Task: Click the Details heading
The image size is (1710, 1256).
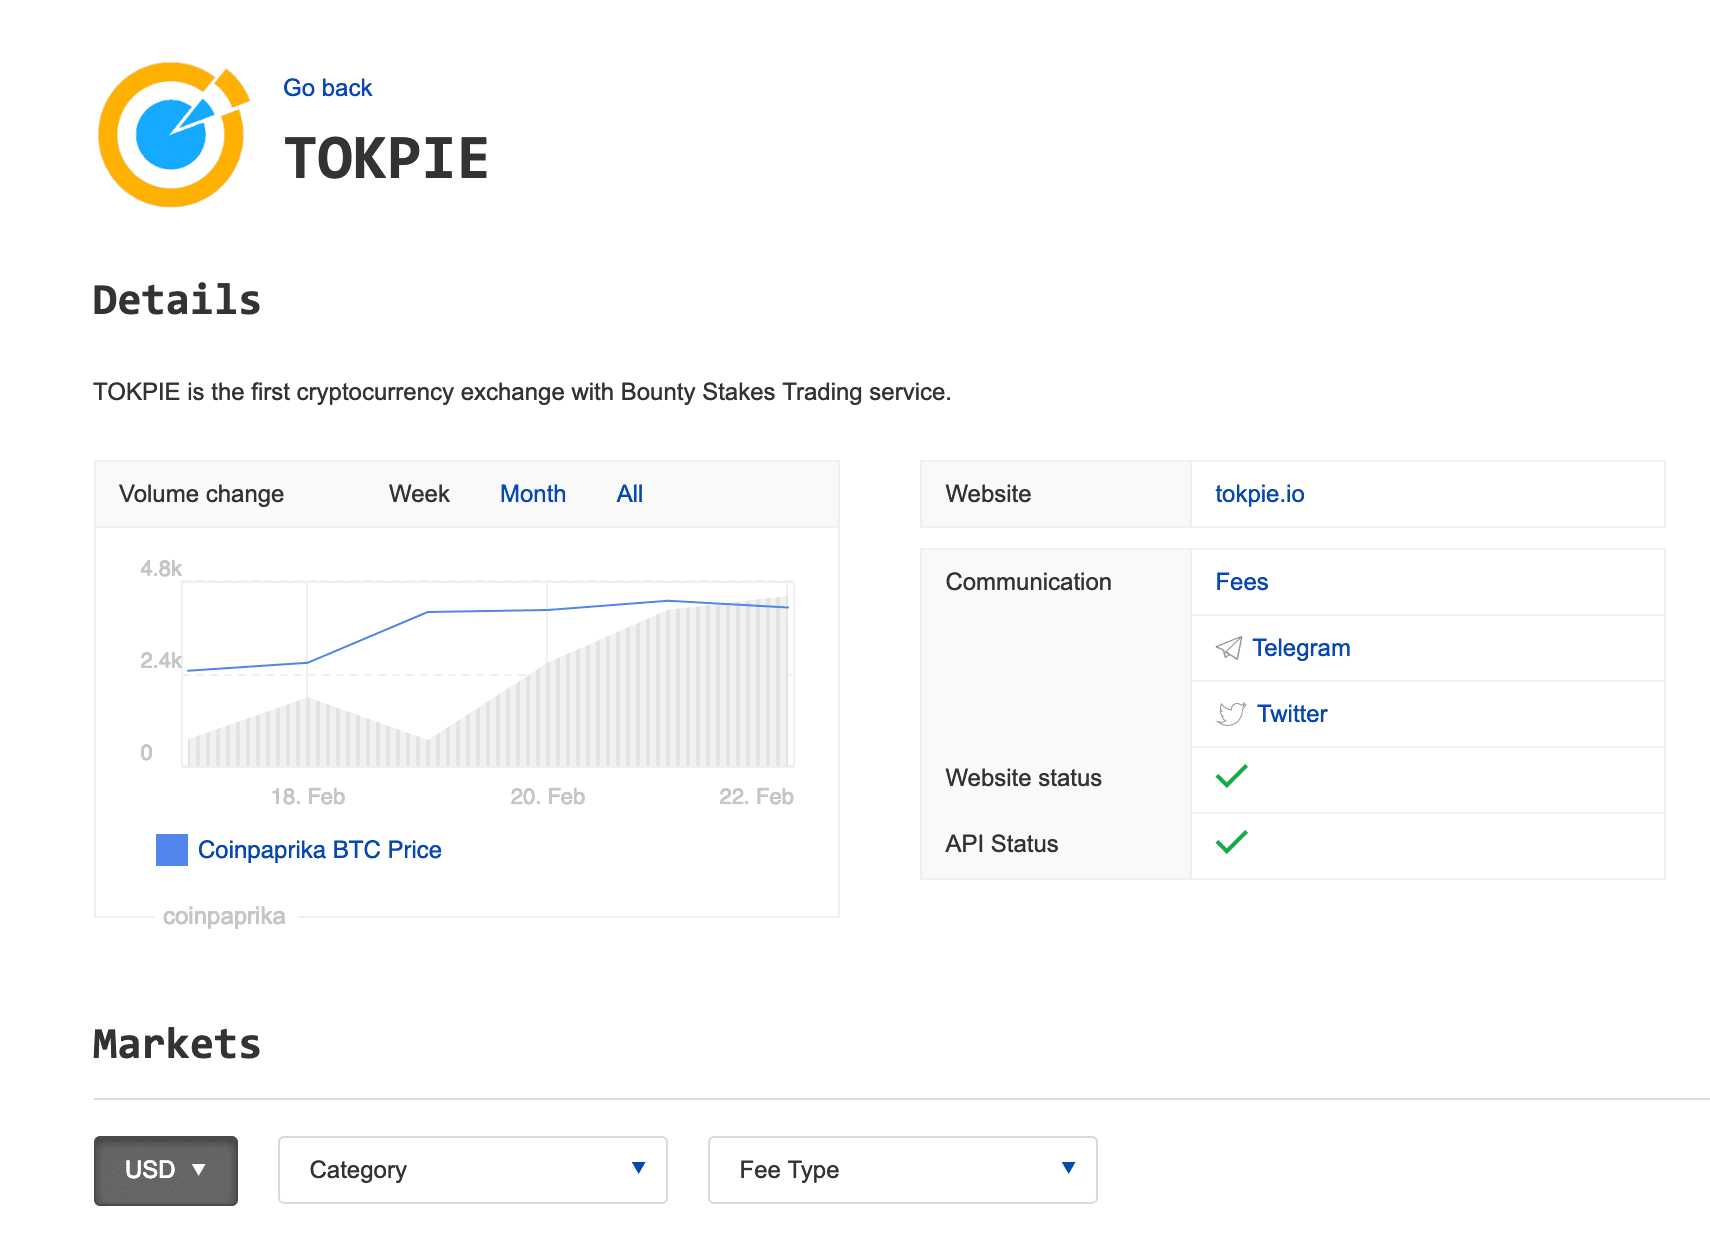Action: point(177,300)
